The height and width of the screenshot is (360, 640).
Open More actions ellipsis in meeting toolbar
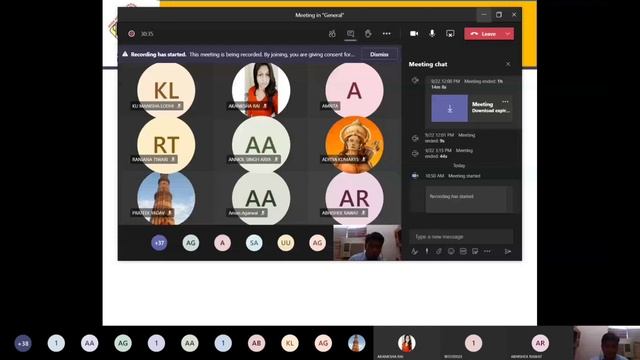point(387,34)
